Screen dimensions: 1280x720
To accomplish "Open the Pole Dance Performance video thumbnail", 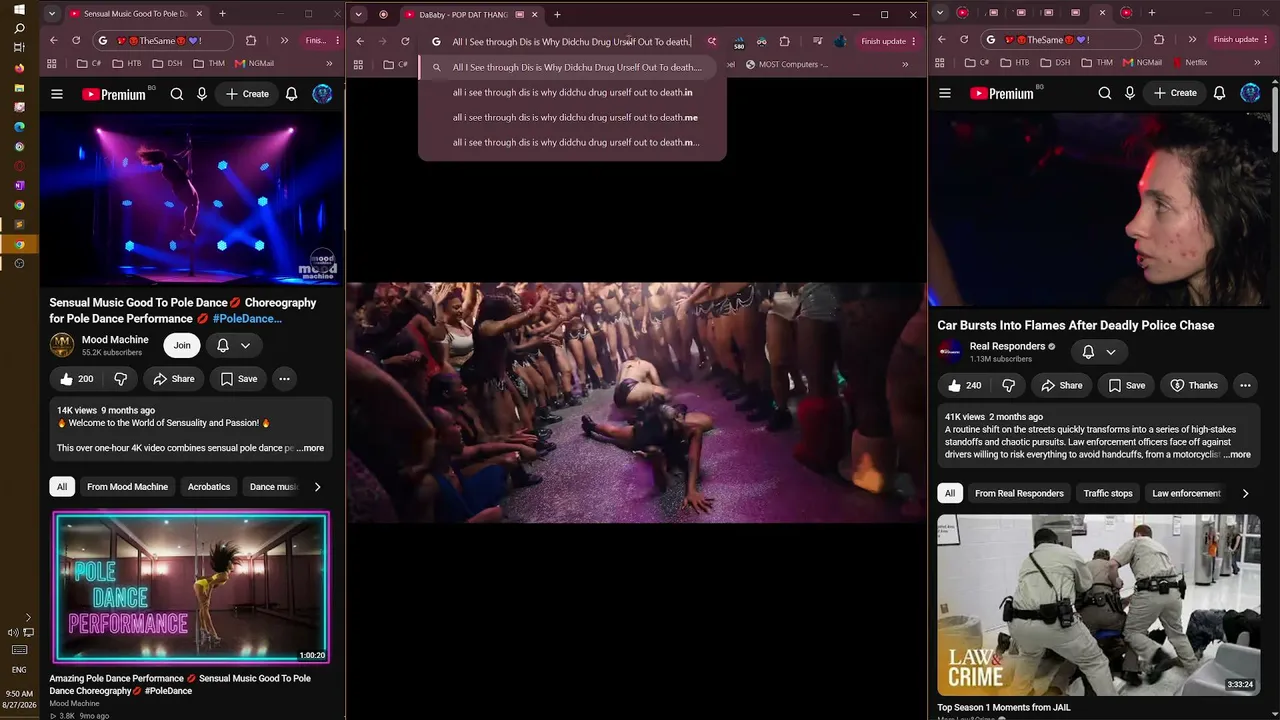I will point(191,588).
